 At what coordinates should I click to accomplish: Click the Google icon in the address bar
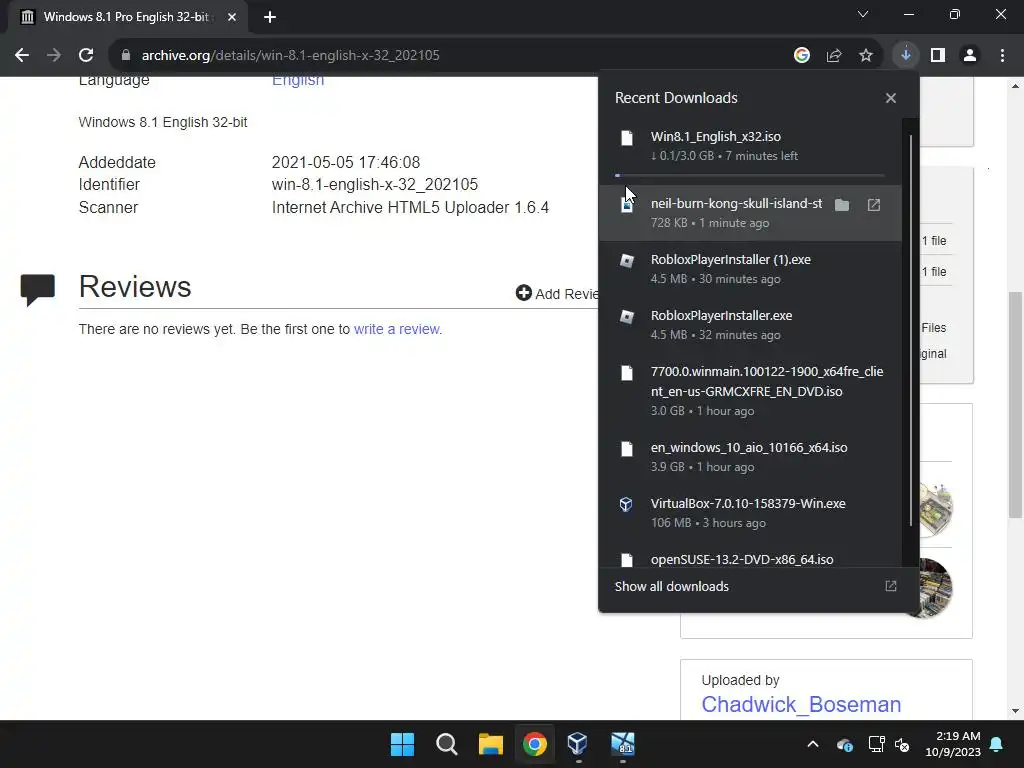(x=801, y=56)
